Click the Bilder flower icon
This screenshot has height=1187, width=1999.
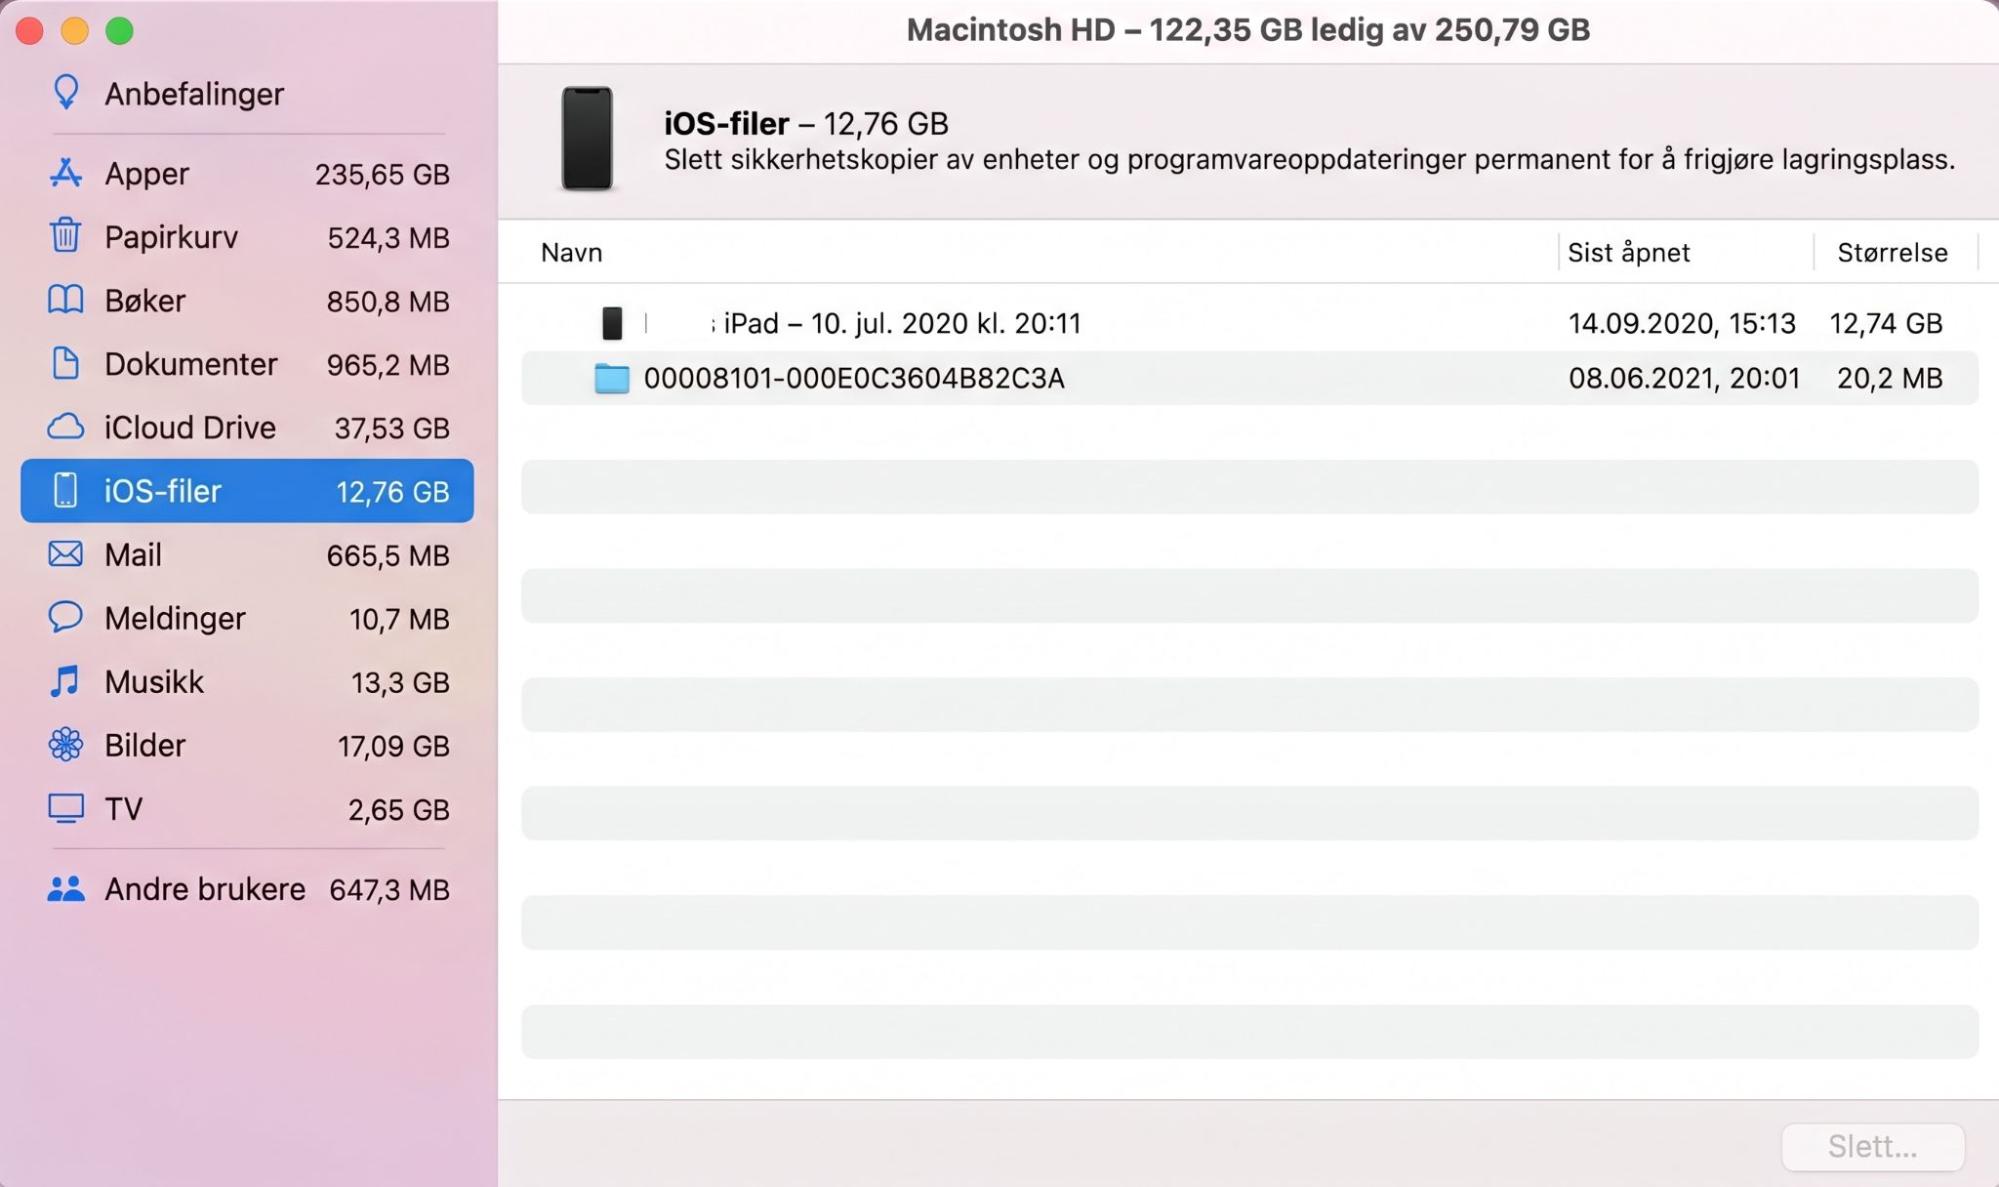coord(66,744)
